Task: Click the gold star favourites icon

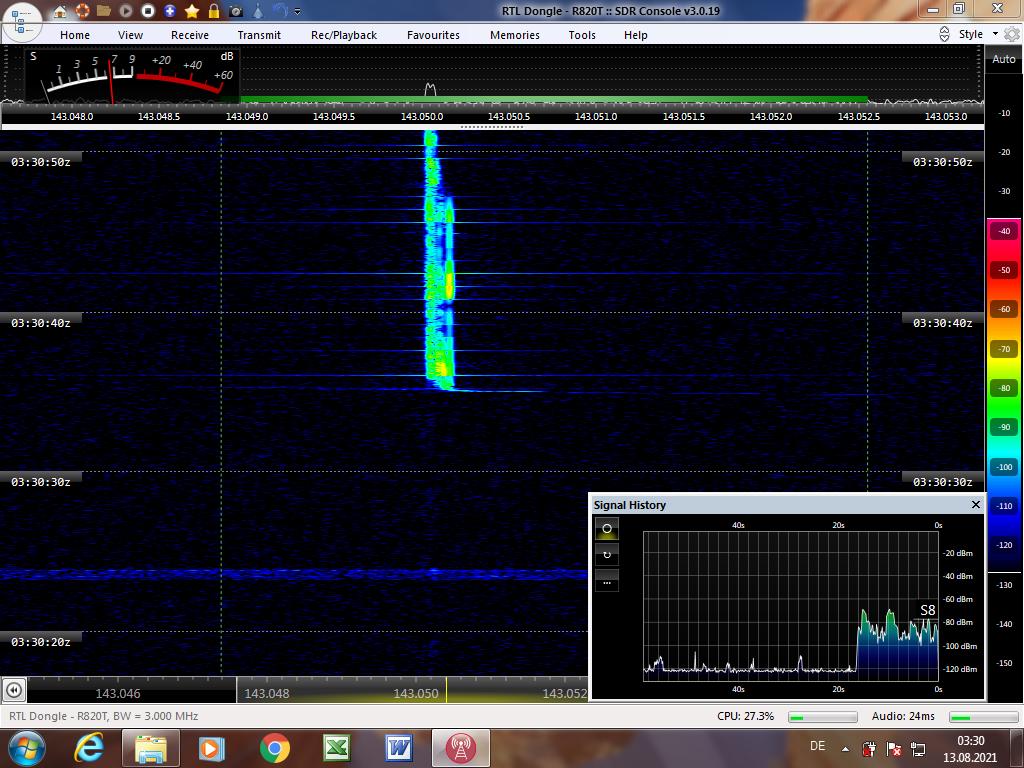Action: (192, 11)
